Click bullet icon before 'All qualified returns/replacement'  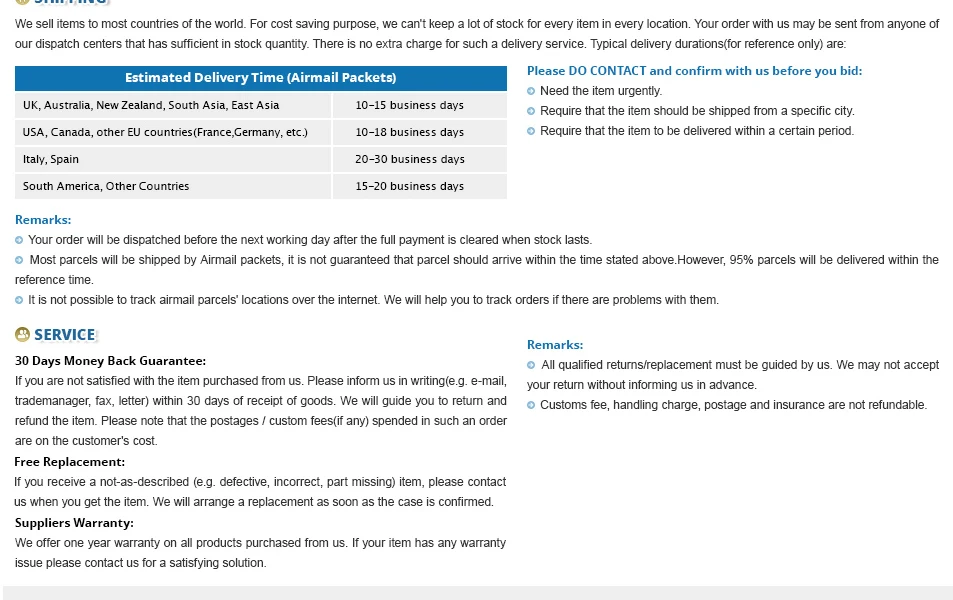tap(531, 365)
